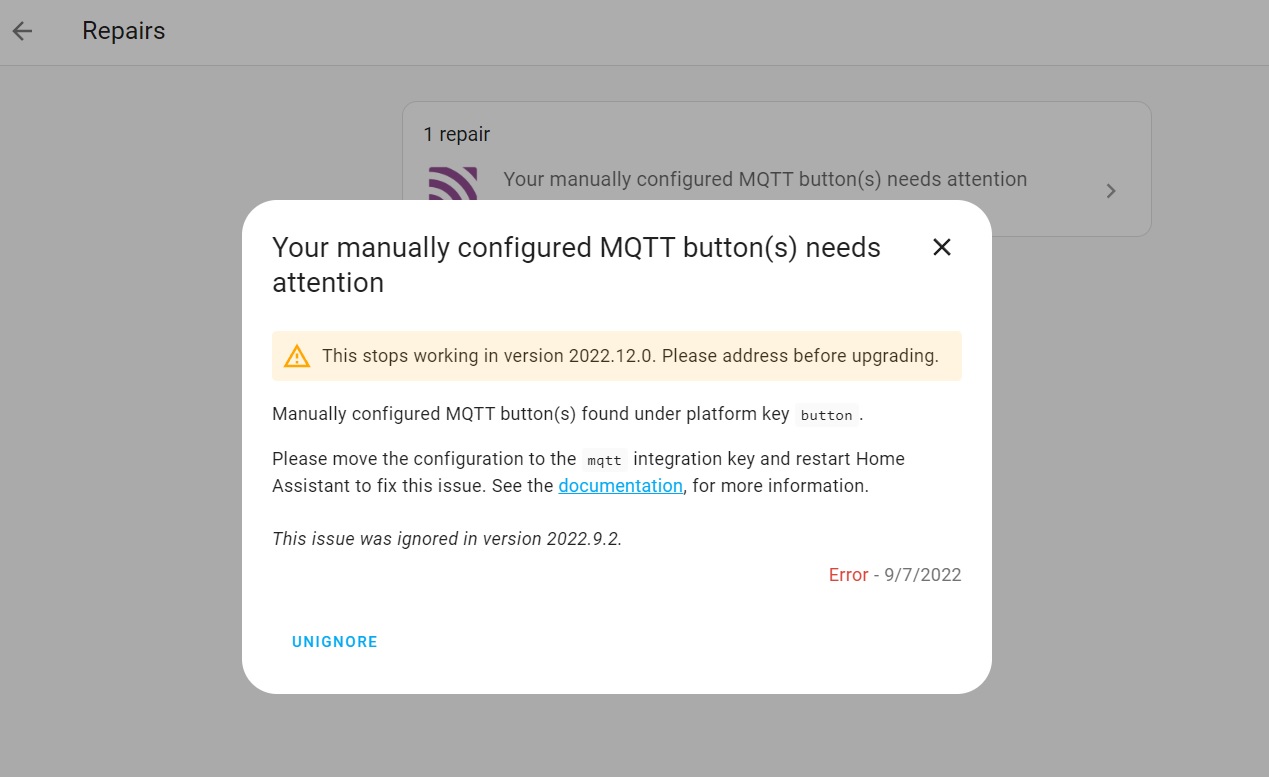Image resolution: width=1269 pixels, height=777 pixels.
Task: Open the documentation link
Action: pyautogui.click(x=620, y=486)
